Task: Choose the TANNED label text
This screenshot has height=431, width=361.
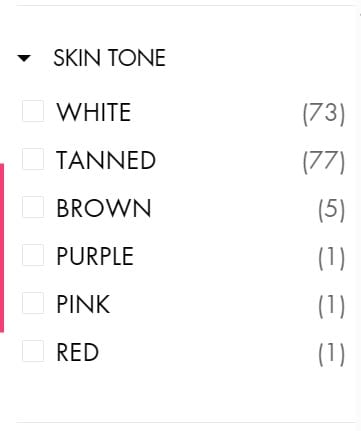Action: point(106,160)
